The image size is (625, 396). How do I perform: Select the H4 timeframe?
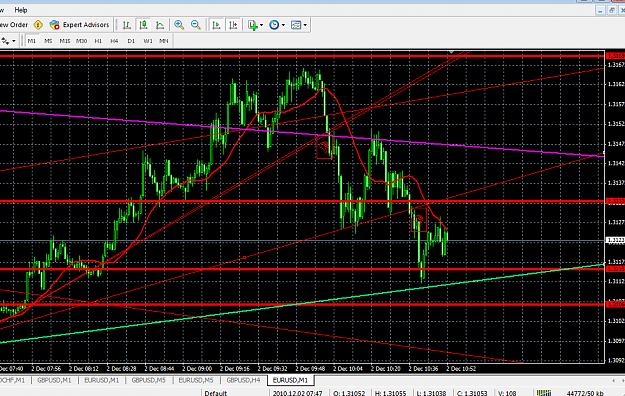pos(114,41)
